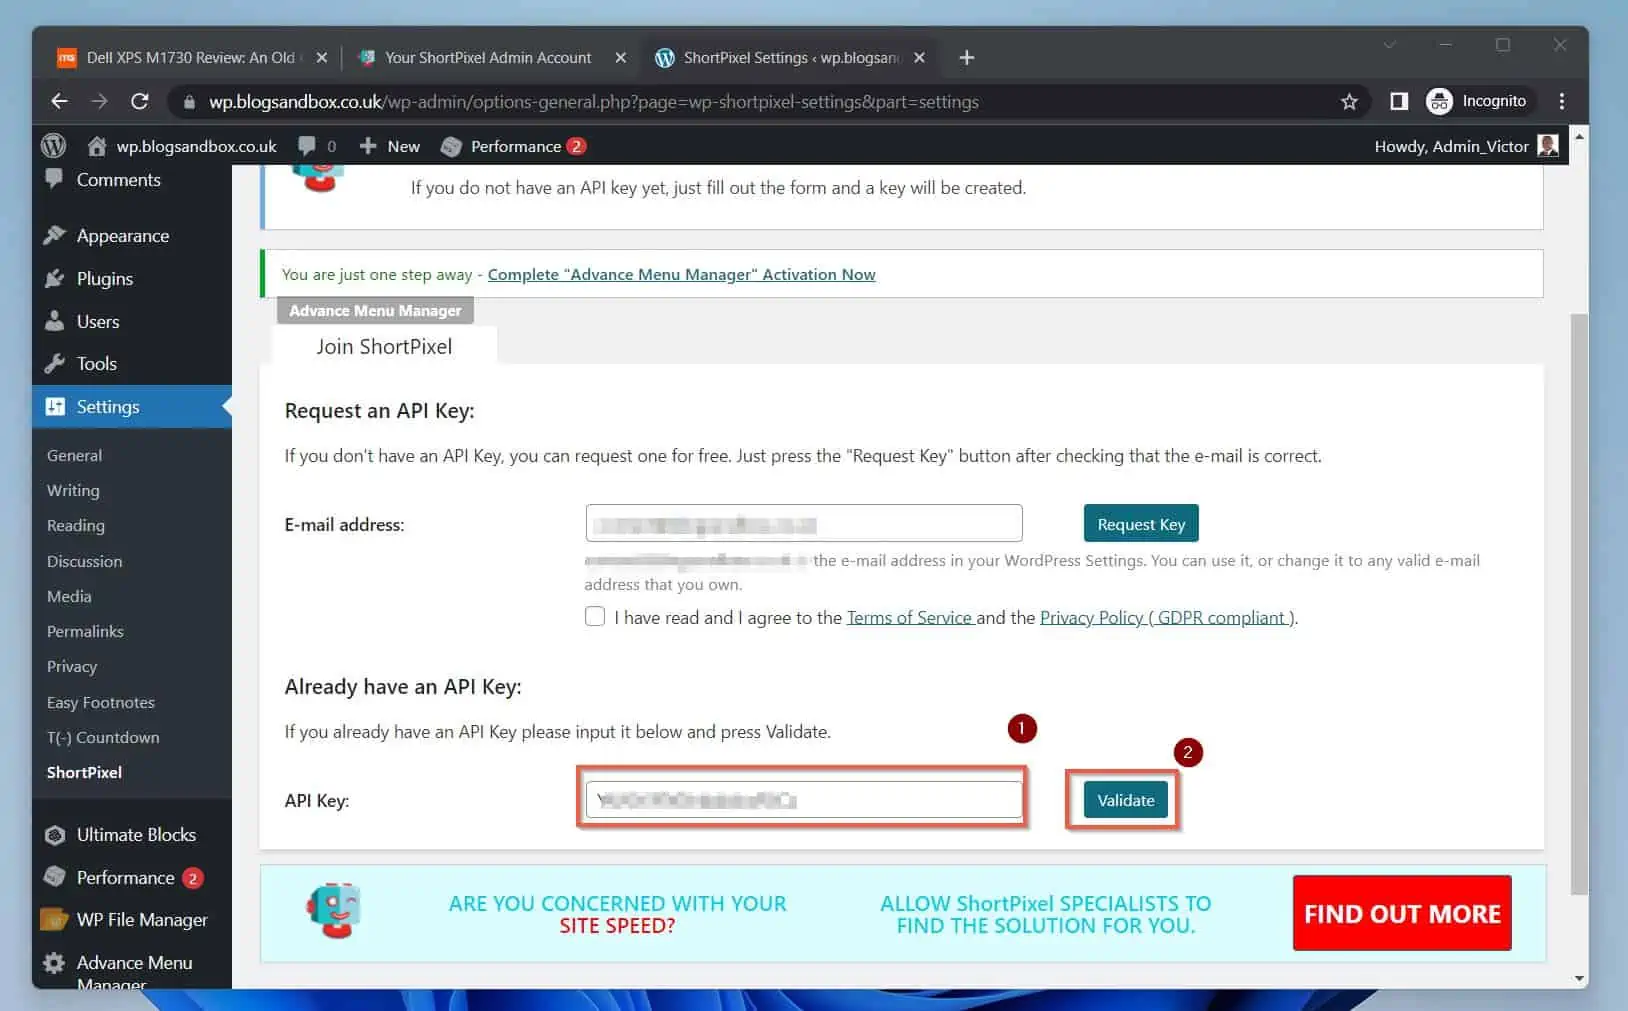
Task: Click the scrollbar down arrow
Action: click(x=1579, y=979)
